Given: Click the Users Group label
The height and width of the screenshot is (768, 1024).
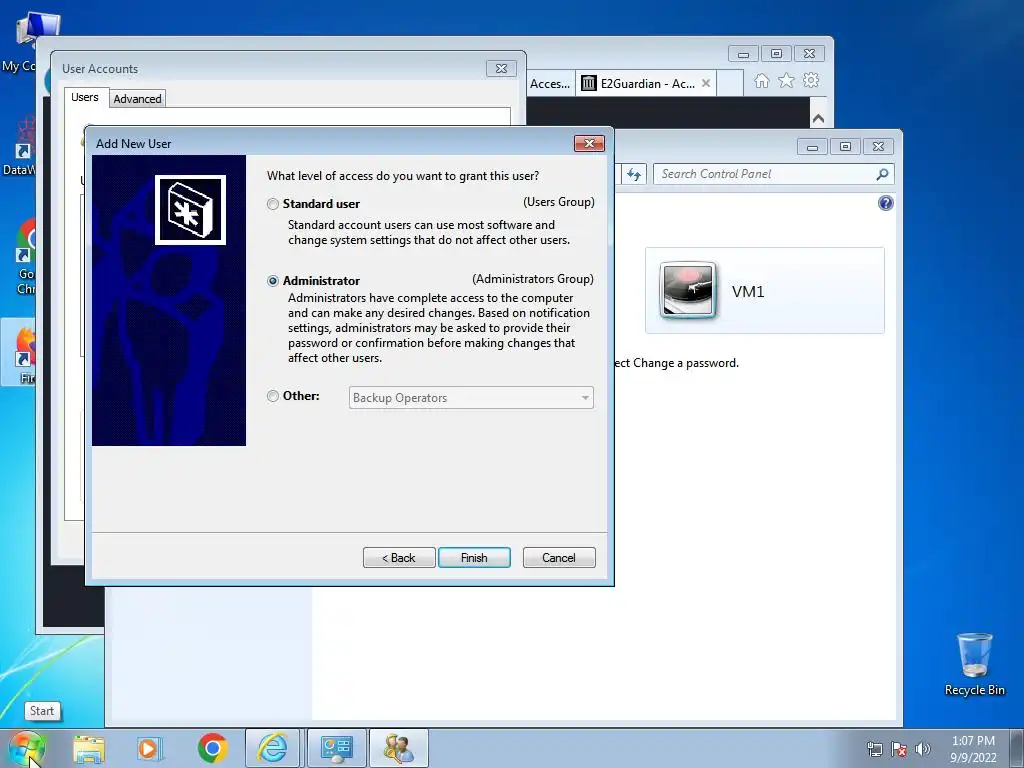Looking at the screenshot, I should click(558, 202).
